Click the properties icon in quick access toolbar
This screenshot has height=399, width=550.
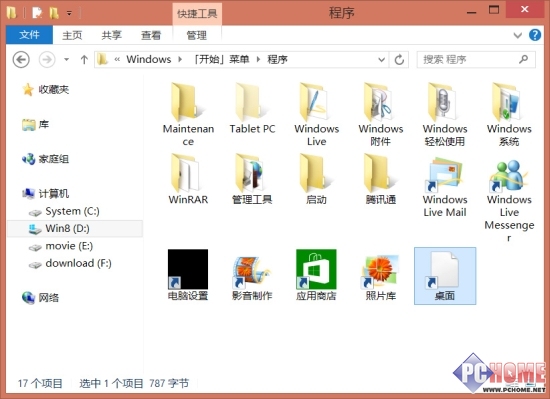[x=37, y=13]
